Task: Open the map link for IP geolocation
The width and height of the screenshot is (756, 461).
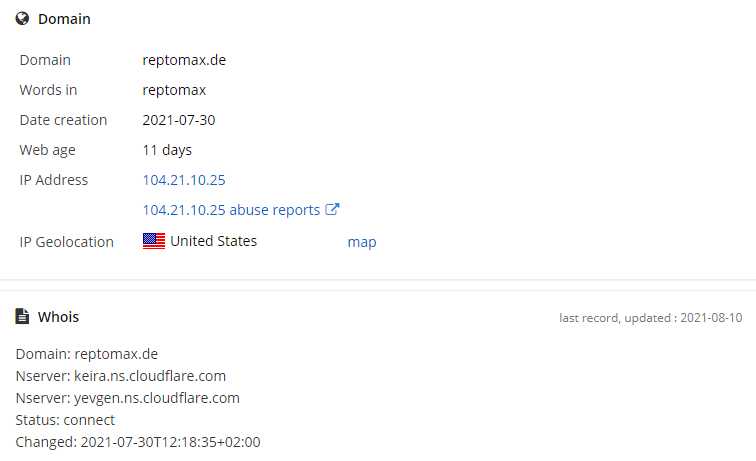Action: 362,242
